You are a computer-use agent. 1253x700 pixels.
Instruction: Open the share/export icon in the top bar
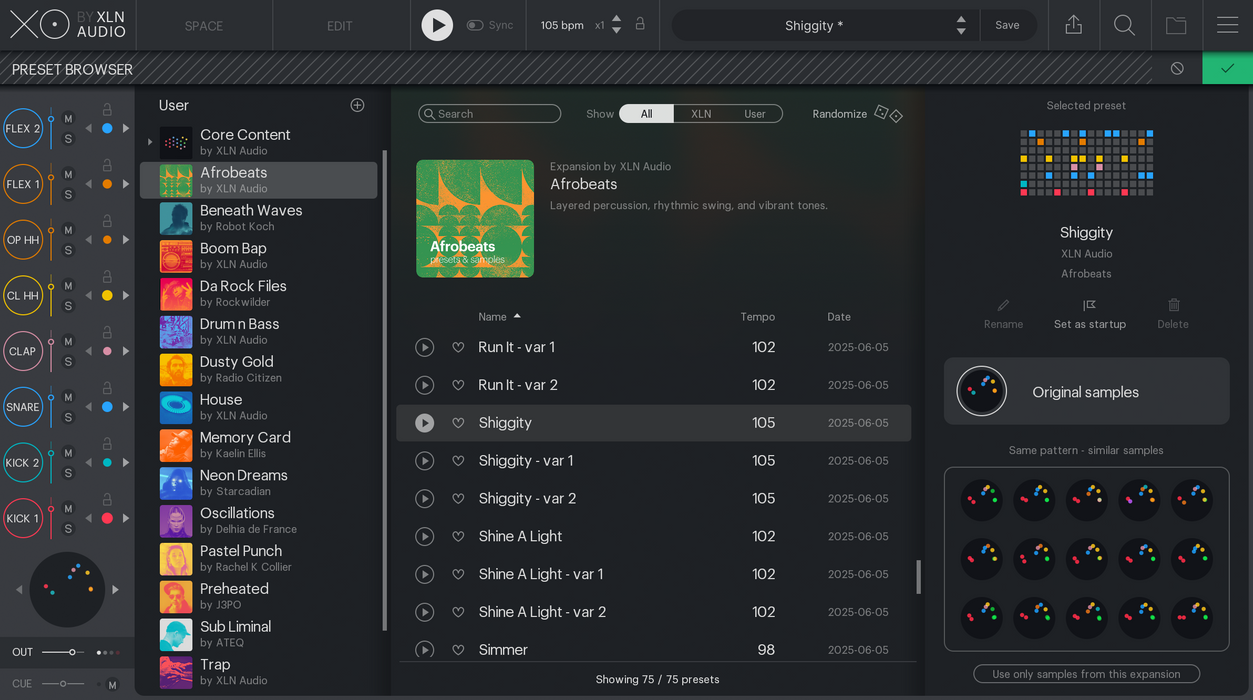coord(1073,25)
